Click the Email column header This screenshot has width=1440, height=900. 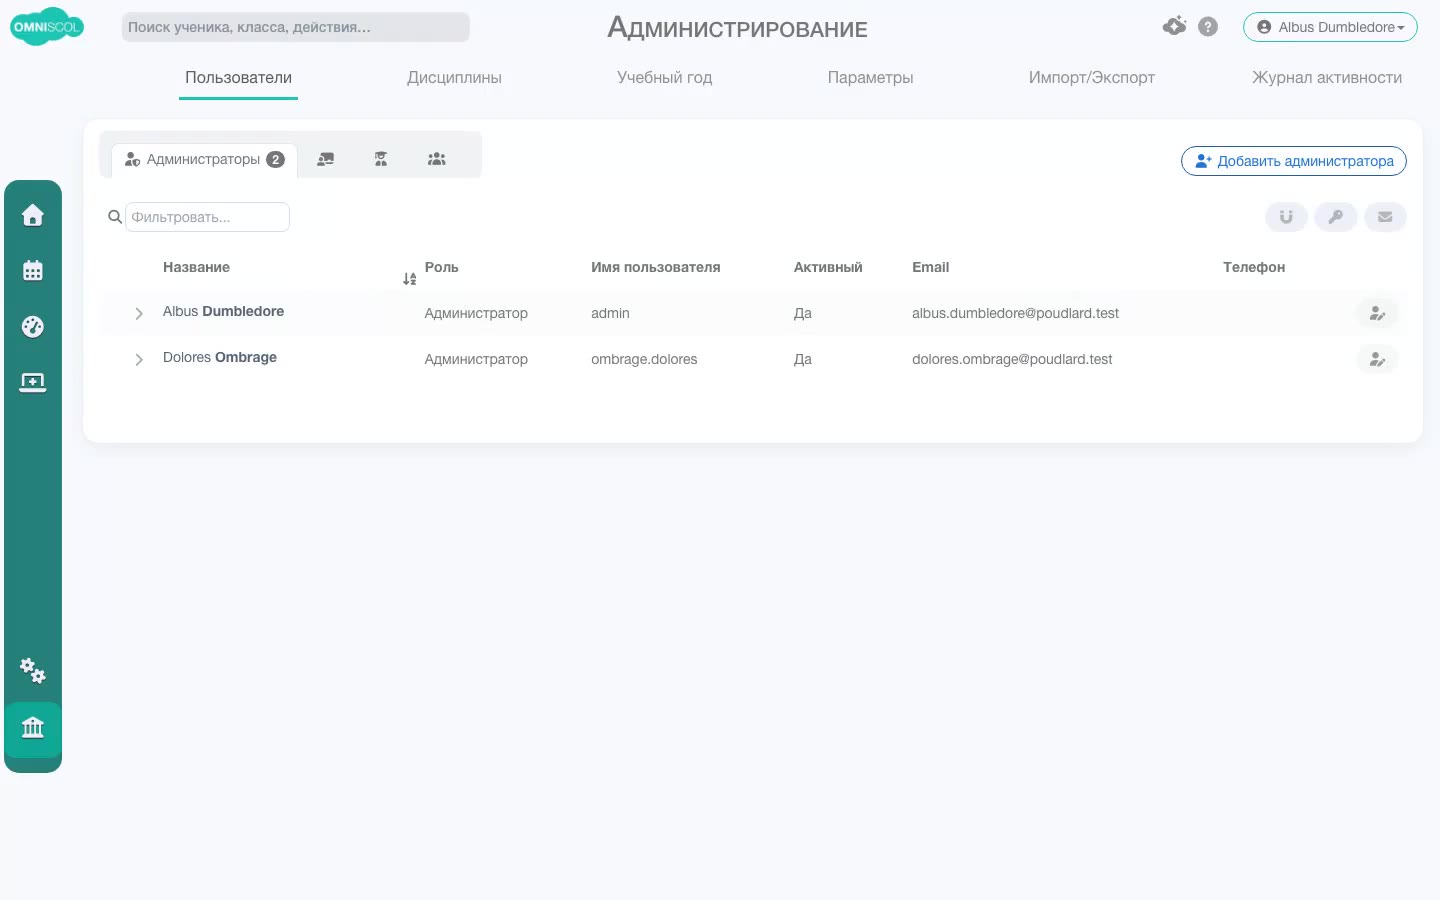(x=930, y=267)
